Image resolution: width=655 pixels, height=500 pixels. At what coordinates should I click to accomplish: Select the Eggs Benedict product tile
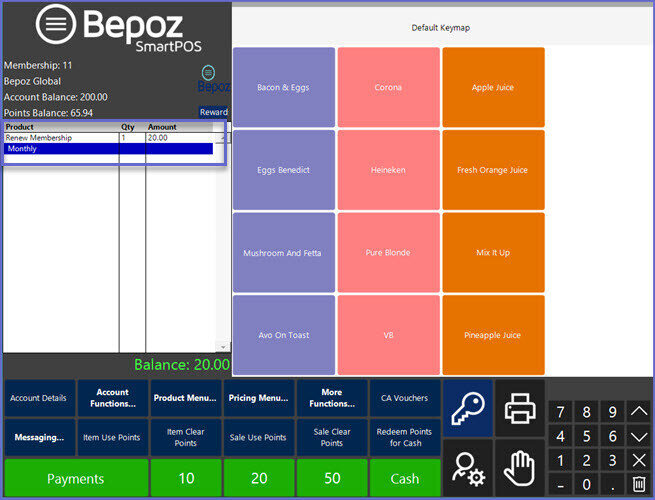coord(284,170)
